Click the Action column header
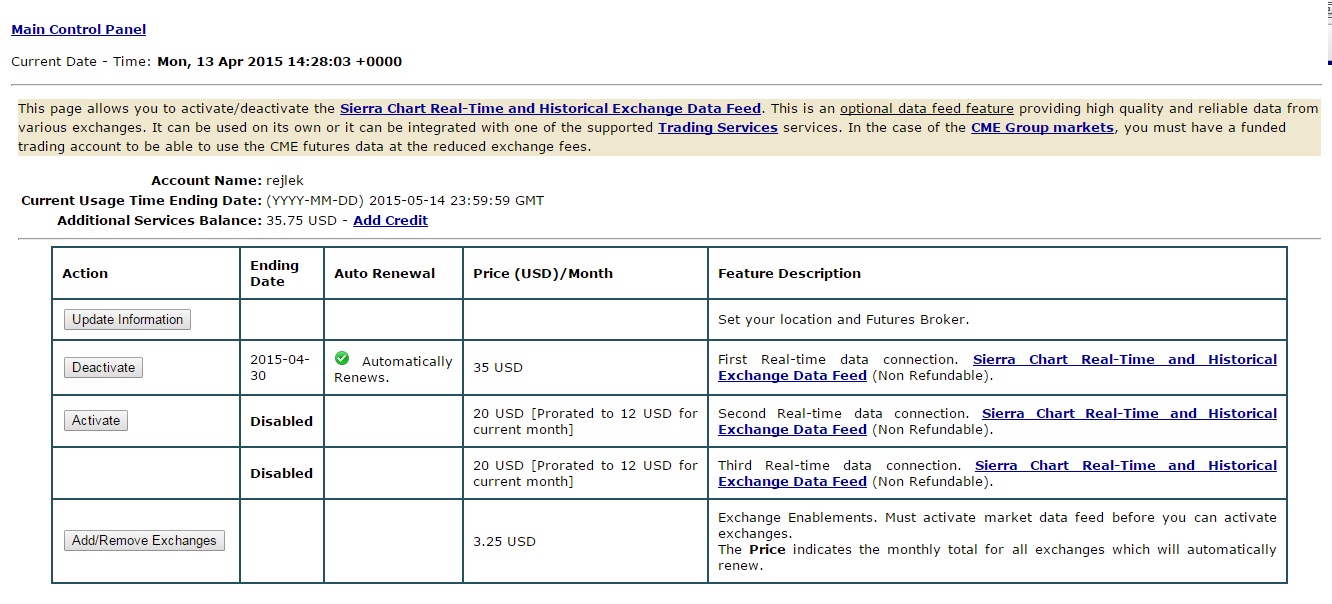 (85, 273)
